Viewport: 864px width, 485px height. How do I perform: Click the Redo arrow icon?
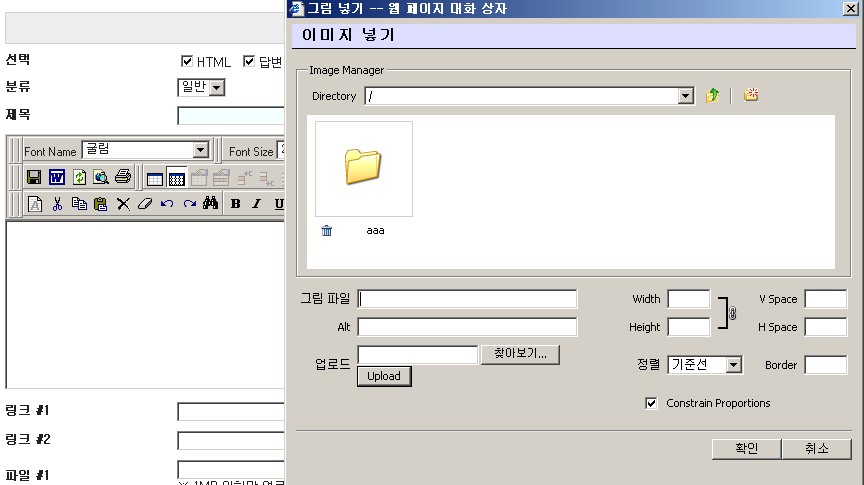(x=190, y=204)
